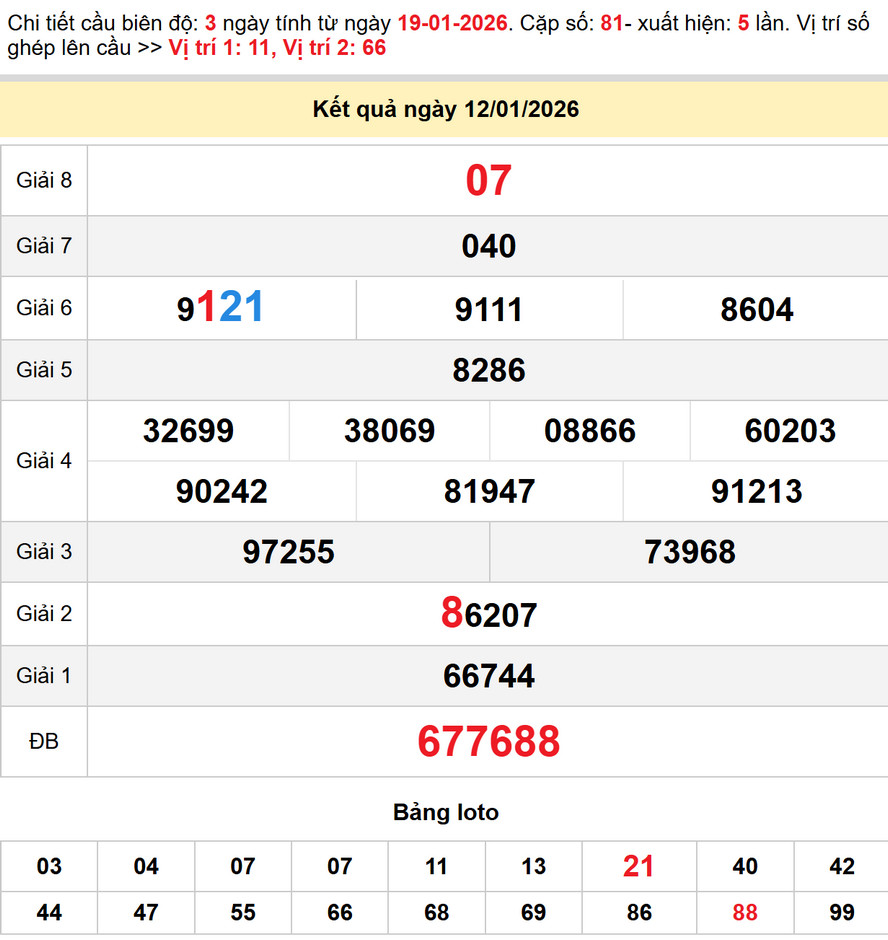Click the Kết quả ngày 12/01/2026 header
888x940 pixels.
pos(445,110)
